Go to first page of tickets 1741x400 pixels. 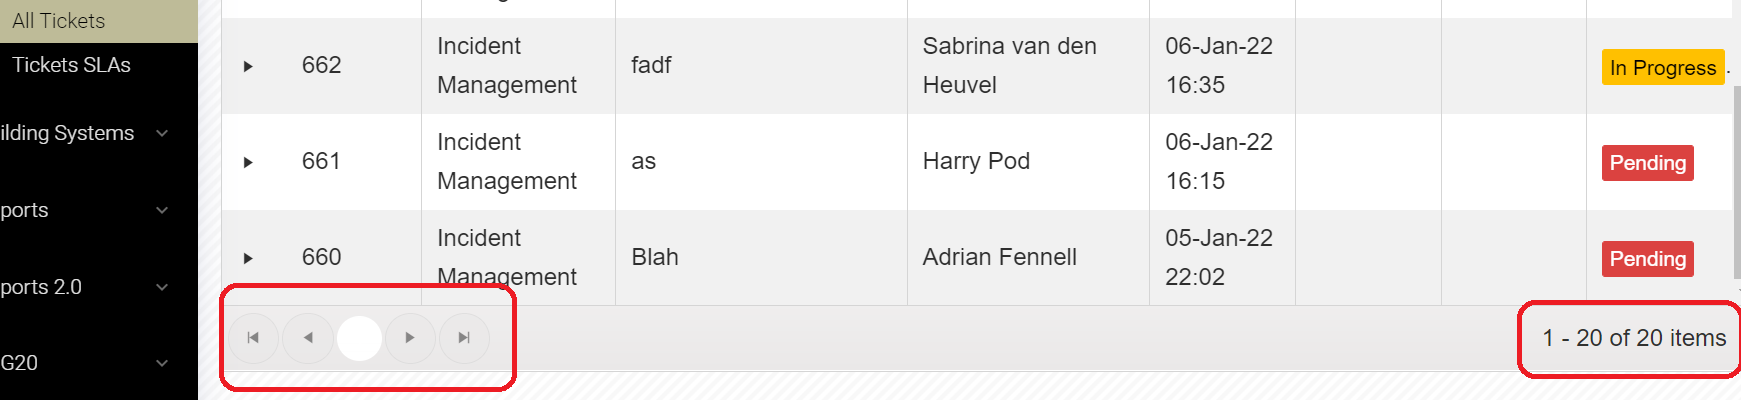pyautogui.click(x=253, y=338)
